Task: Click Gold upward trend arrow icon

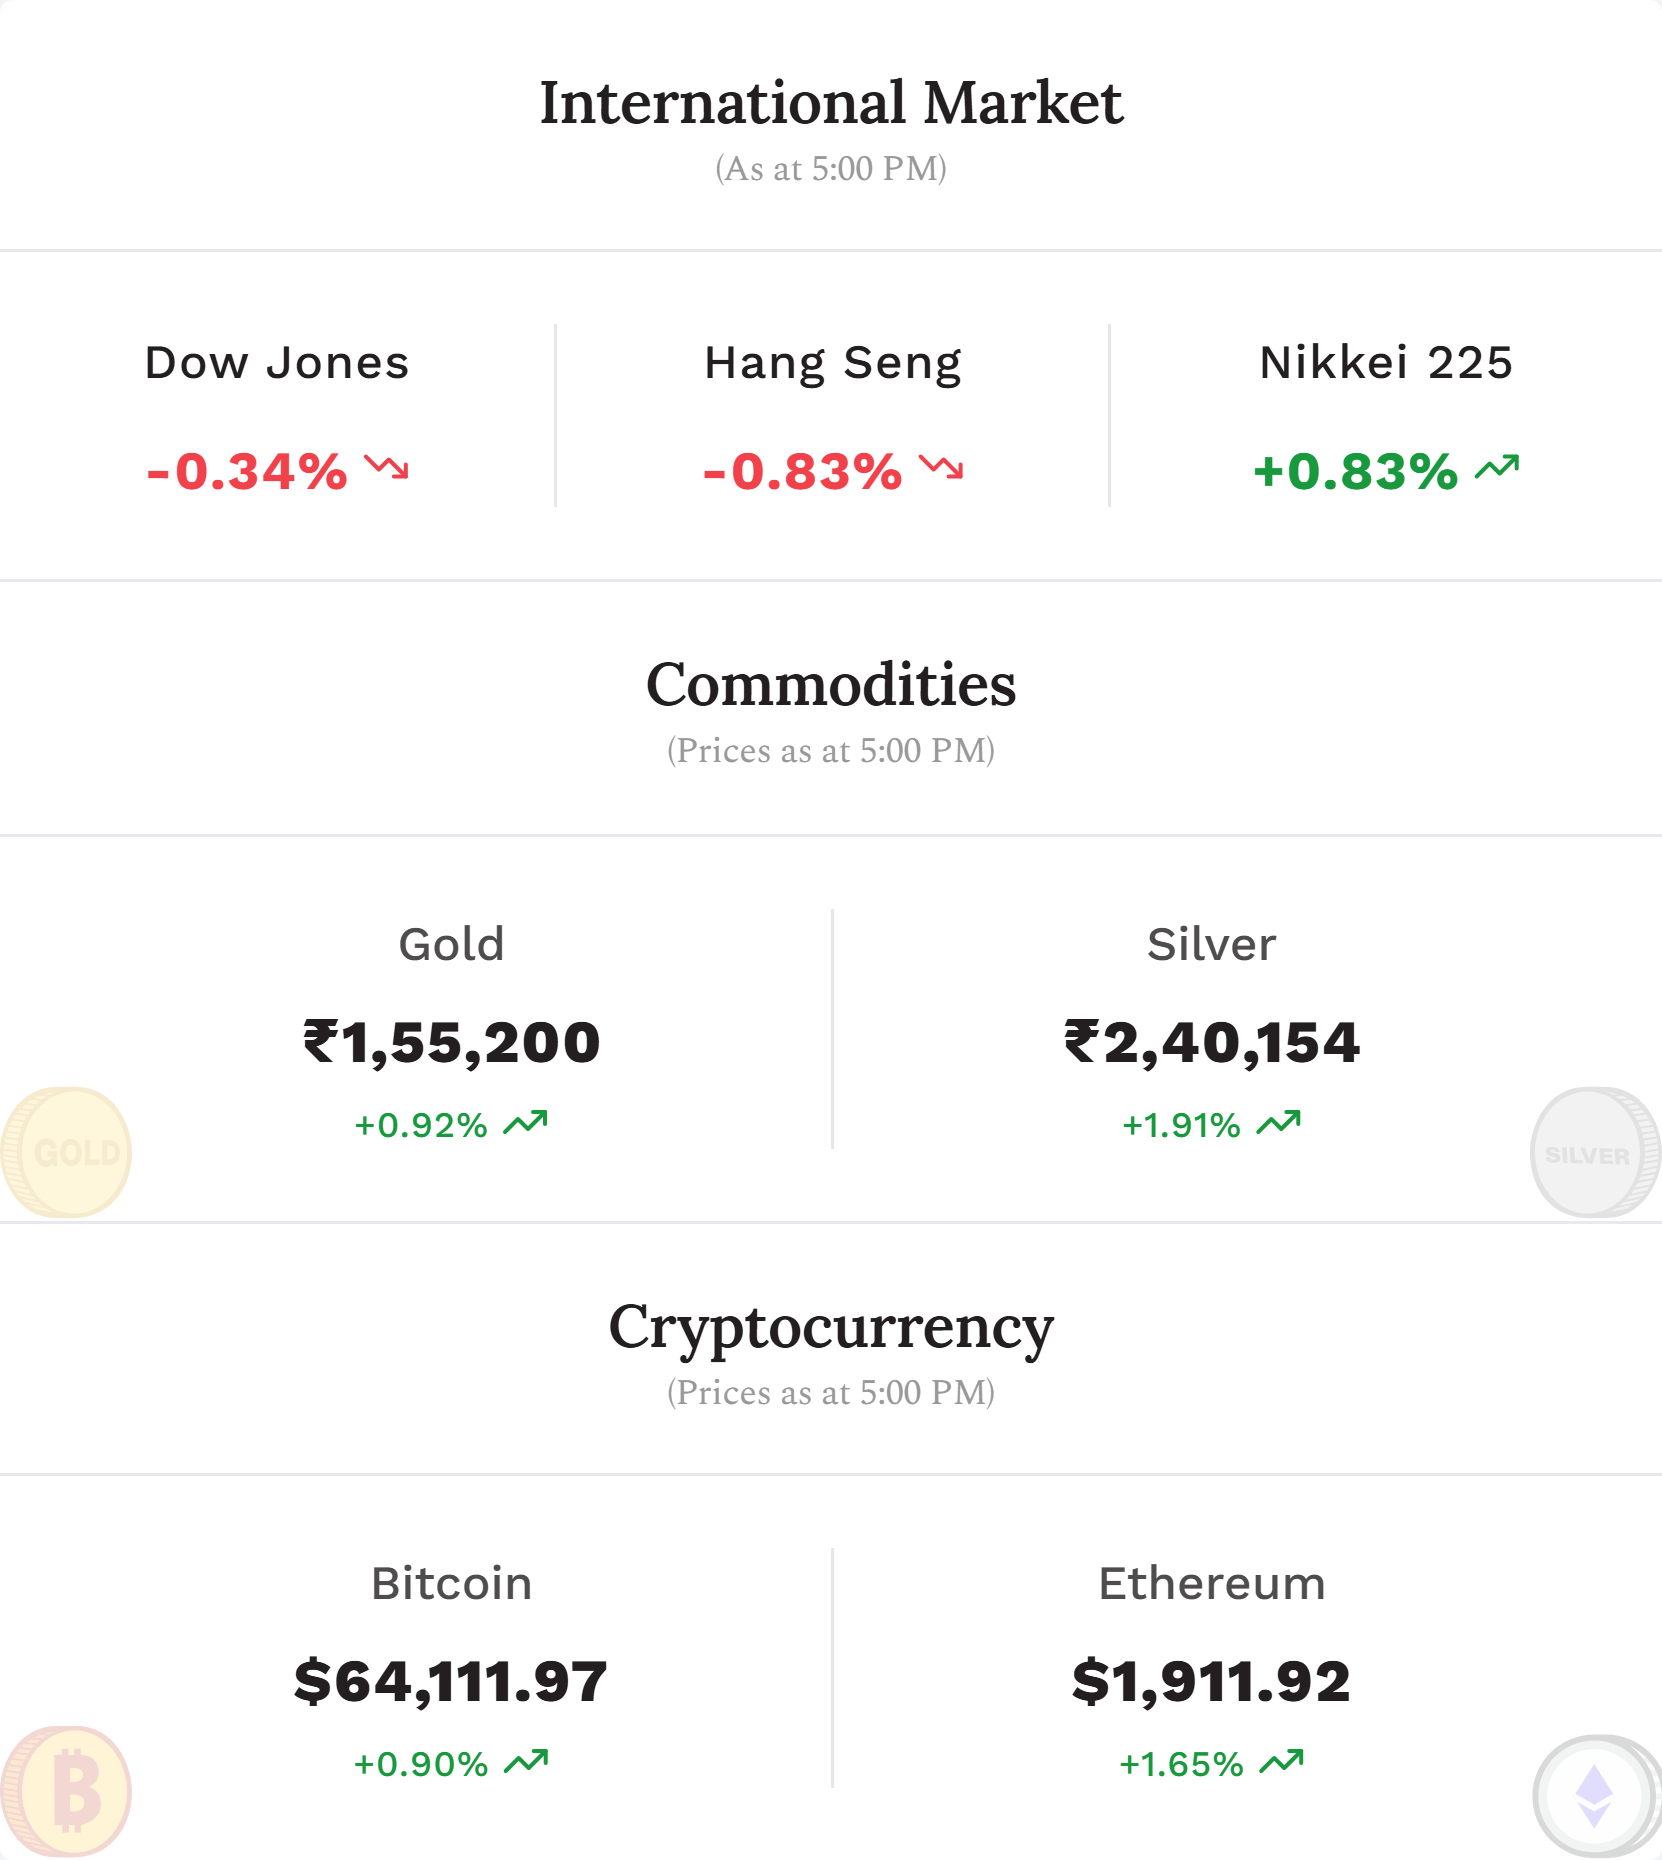Action: tap(525, 1123)
